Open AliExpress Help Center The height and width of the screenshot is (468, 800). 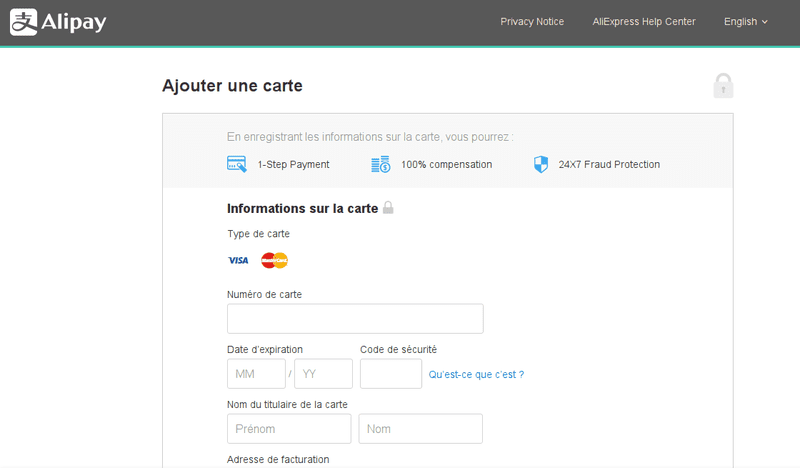tap(644, 22)
